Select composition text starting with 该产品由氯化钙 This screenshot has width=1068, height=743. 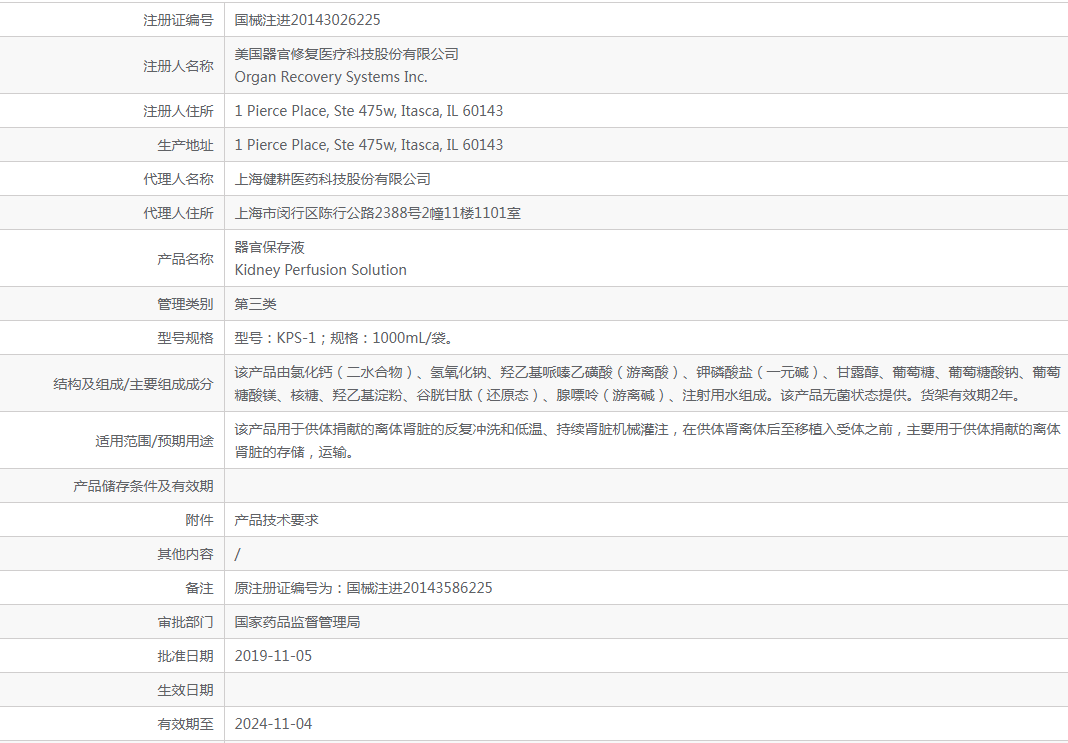[x=648, y=383]
